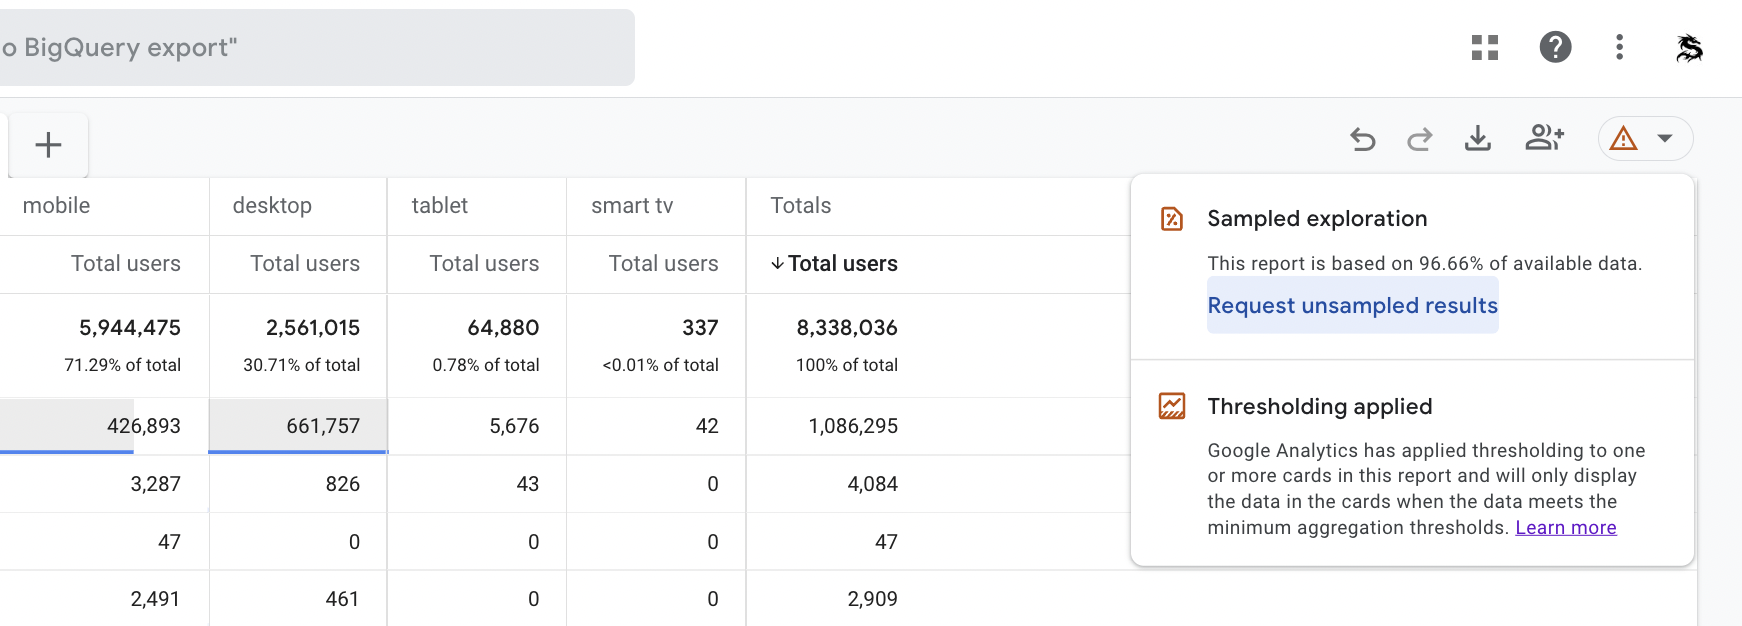Screen dimensions: 1742x626
Task: Click the grand total 8,338,036
Action: (847, 328)
